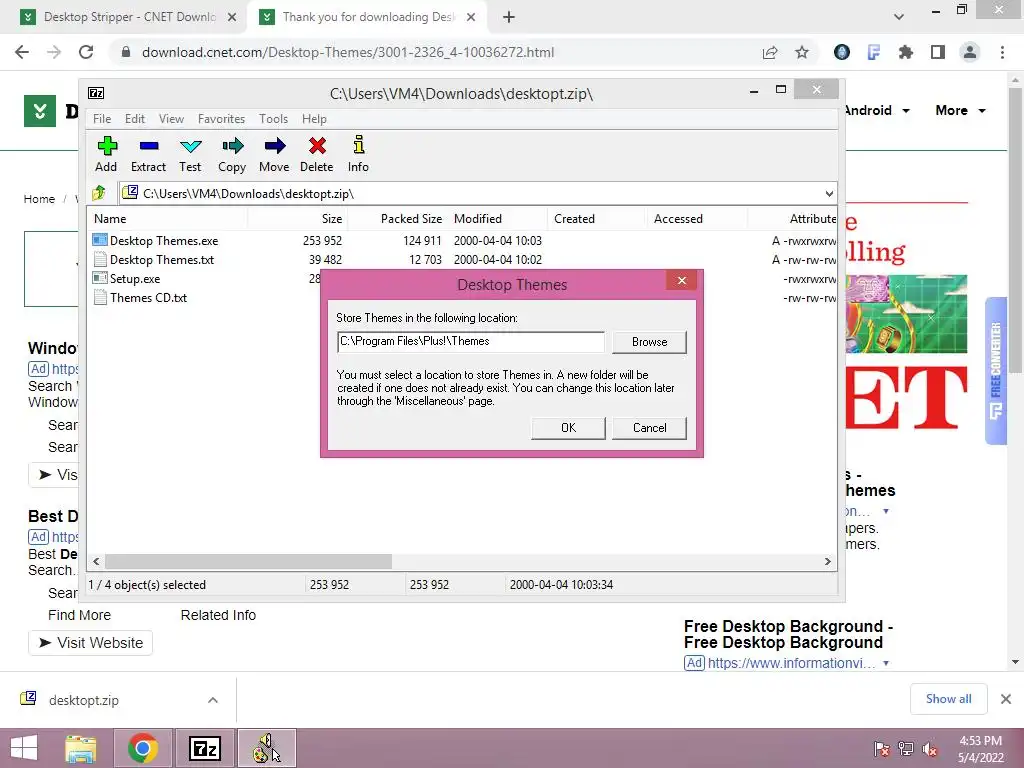Image resolution: width=1024 pixels, height=768 pixels.
Task: Open File Explorer from taskbar
Action: tap(81, 748)
